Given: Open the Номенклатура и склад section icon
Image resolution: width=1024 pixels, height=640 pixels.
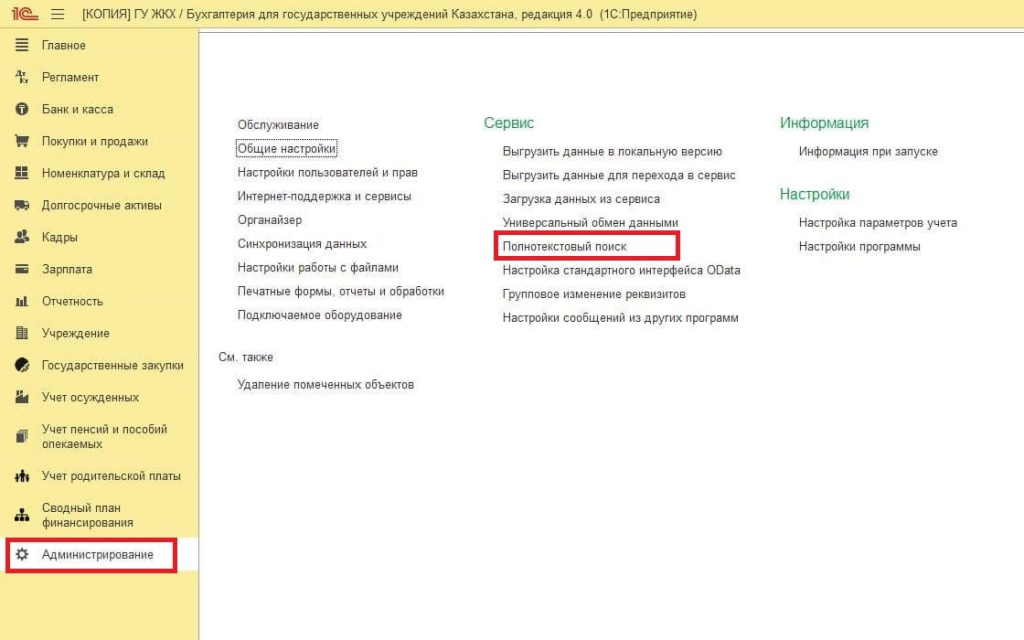Looking at the screenshot, I should point(20,173).
